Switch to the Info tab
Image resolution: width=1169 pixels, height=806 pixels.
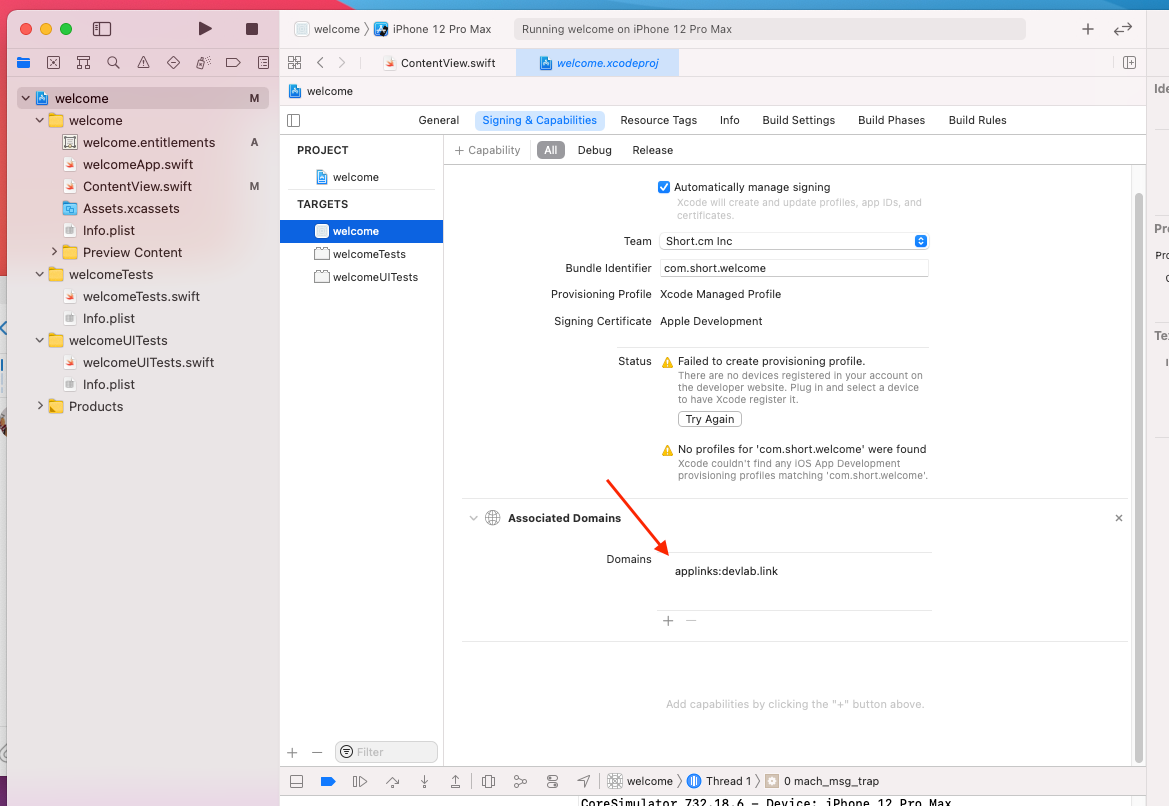pos(729,120)
